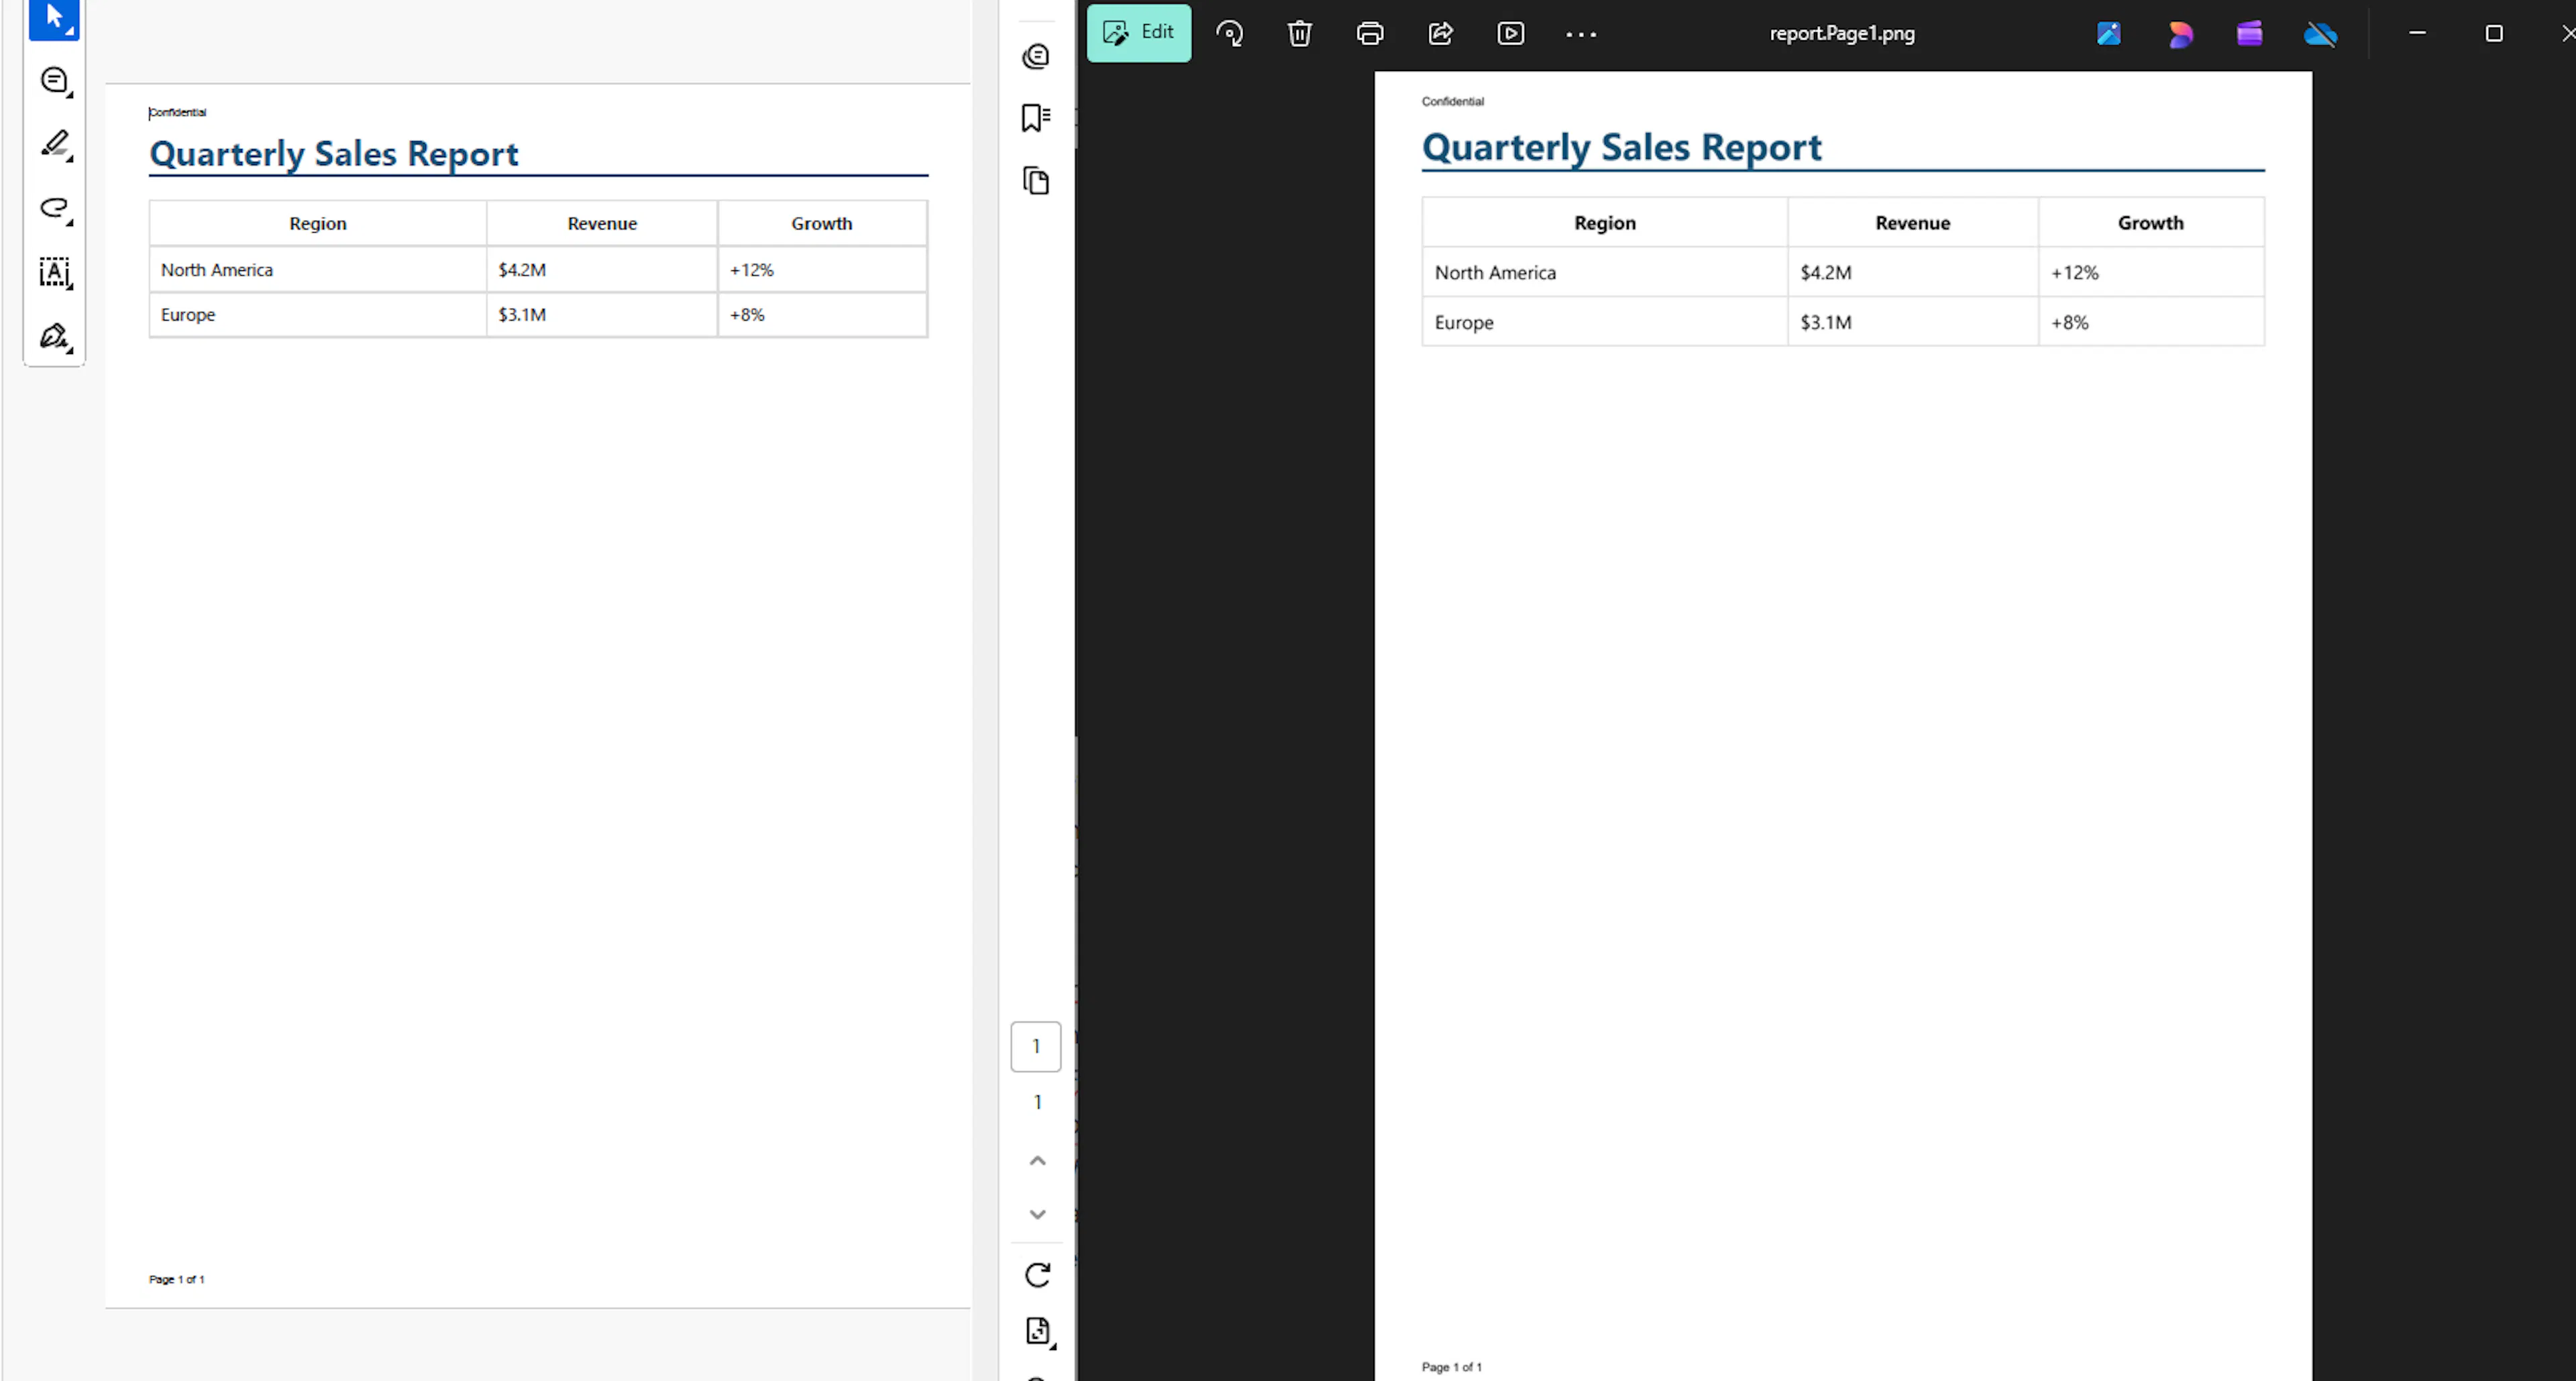Go to previous page with up chevron
Image resolution: width=2576 pixels, height=1381 pixels.
(1037, 1161)
